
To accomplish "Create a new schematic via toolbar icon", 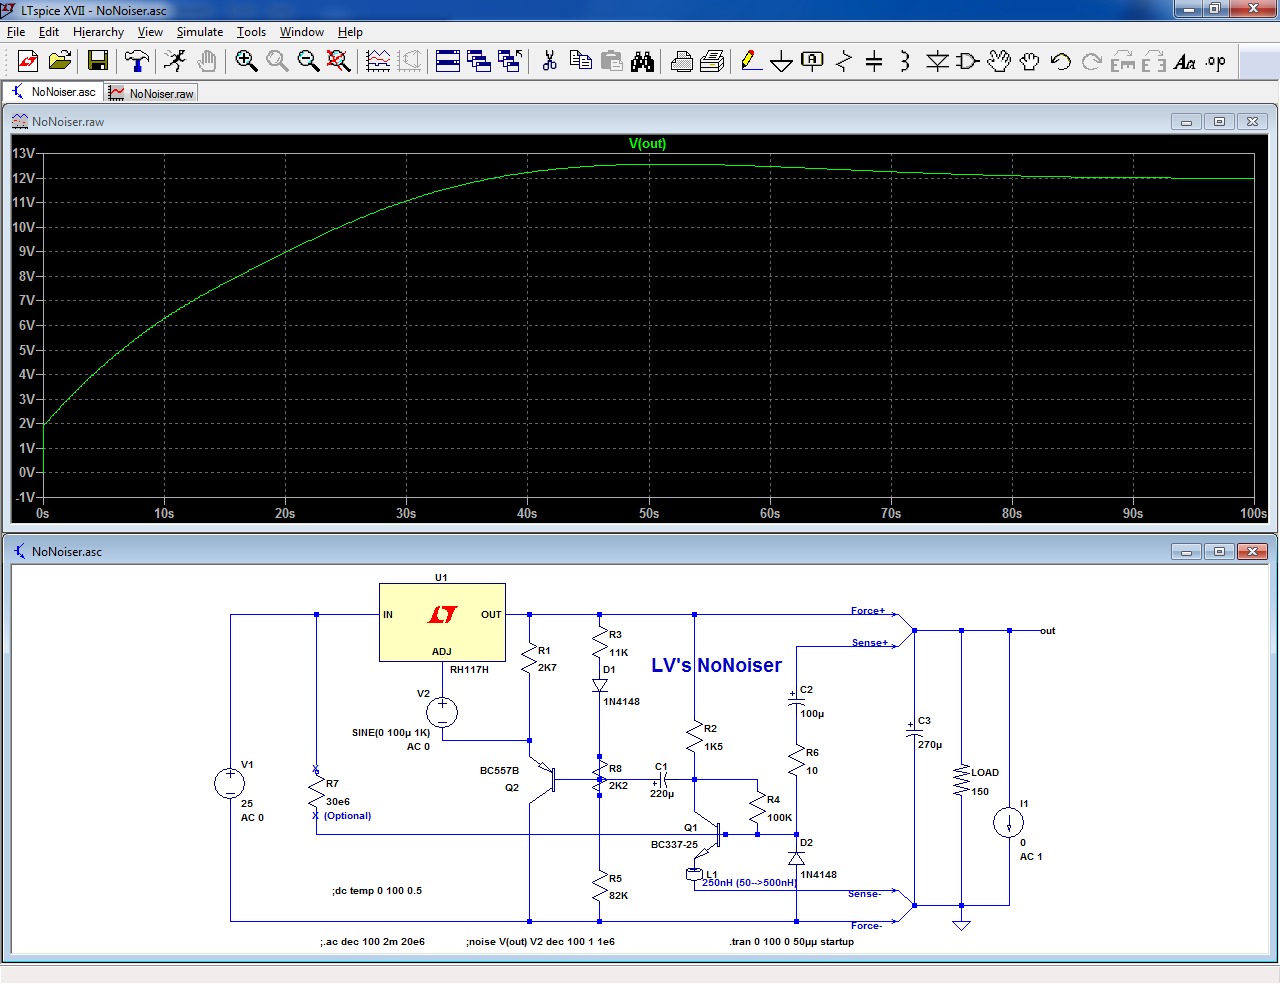I will coord(28,61).
